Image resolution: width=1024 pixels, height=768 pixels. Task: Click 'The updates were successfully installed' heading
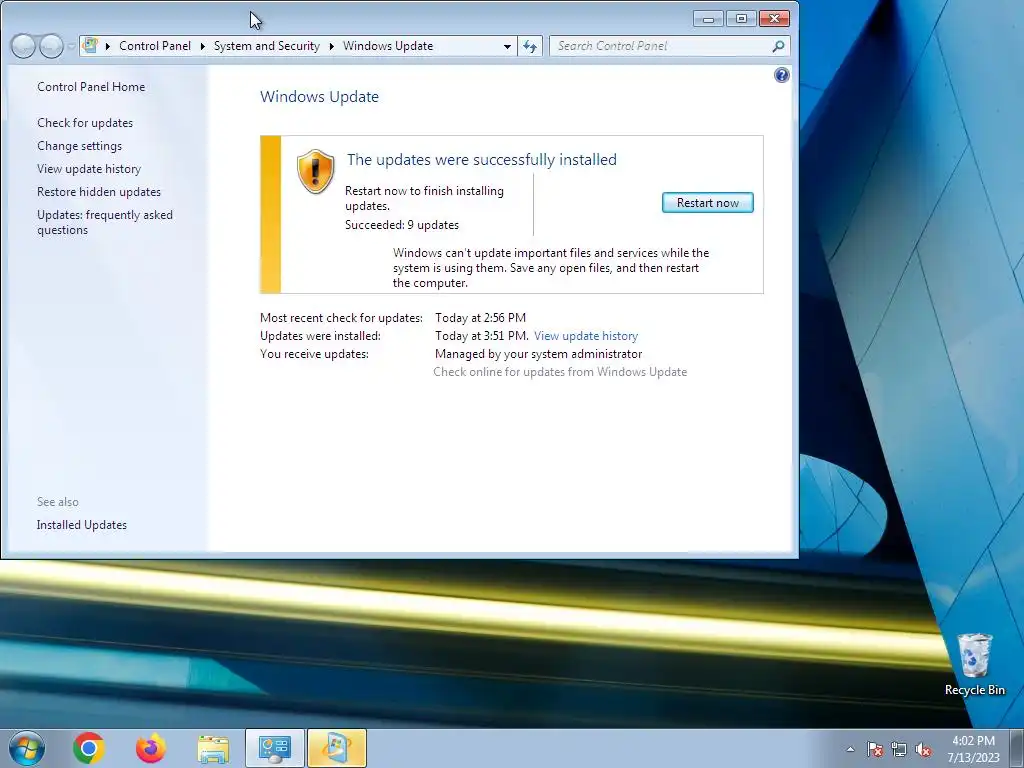pos(481,159)
